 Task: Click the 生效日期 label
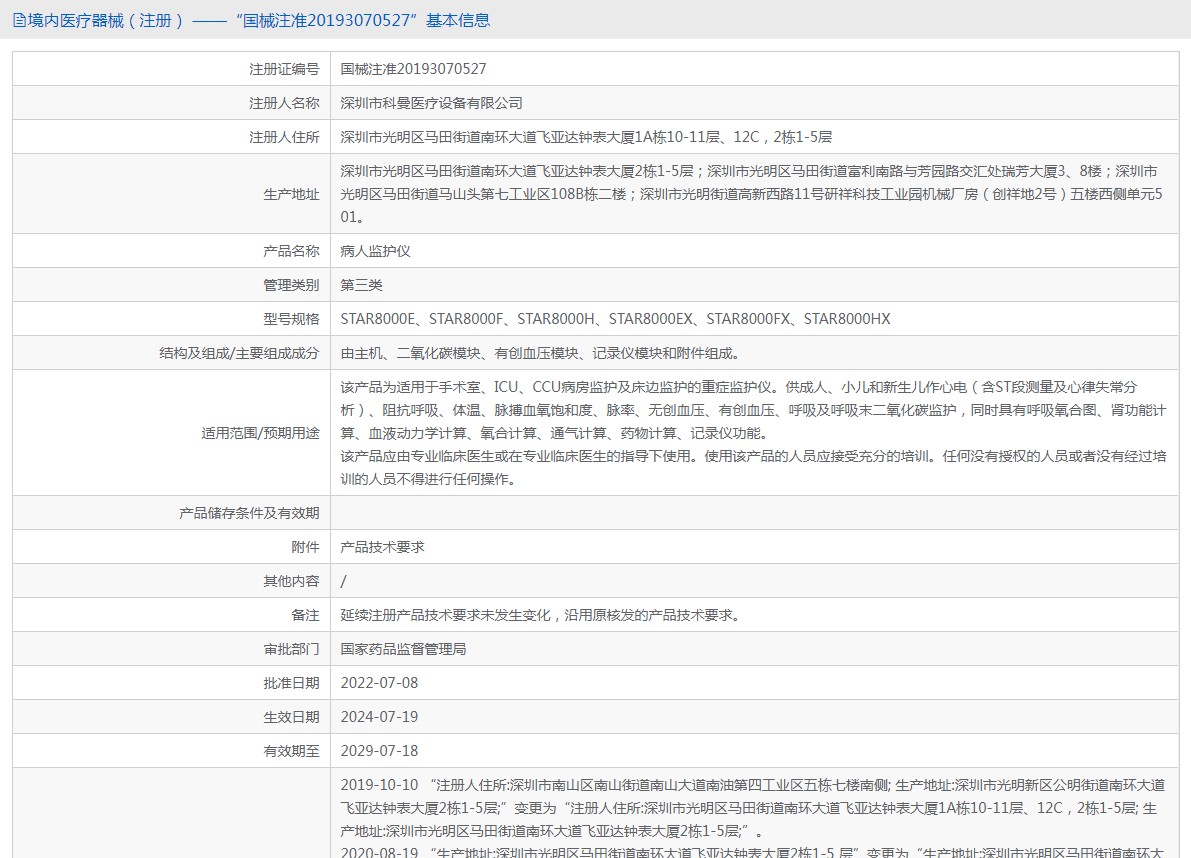pyautogui.click(x=291, y=718)
